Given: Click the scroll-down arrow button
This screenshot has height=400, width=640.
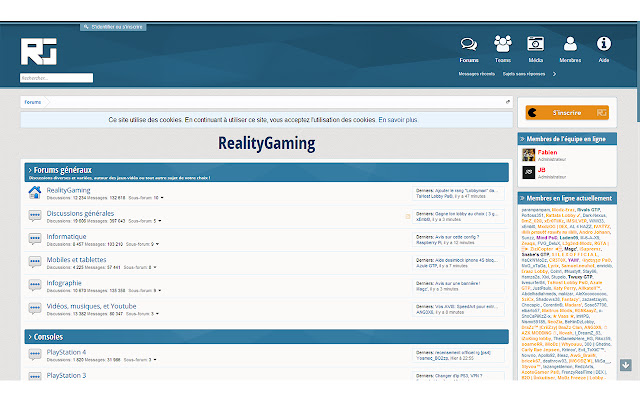Looking at the screenshot, I should tap(625, 365).
